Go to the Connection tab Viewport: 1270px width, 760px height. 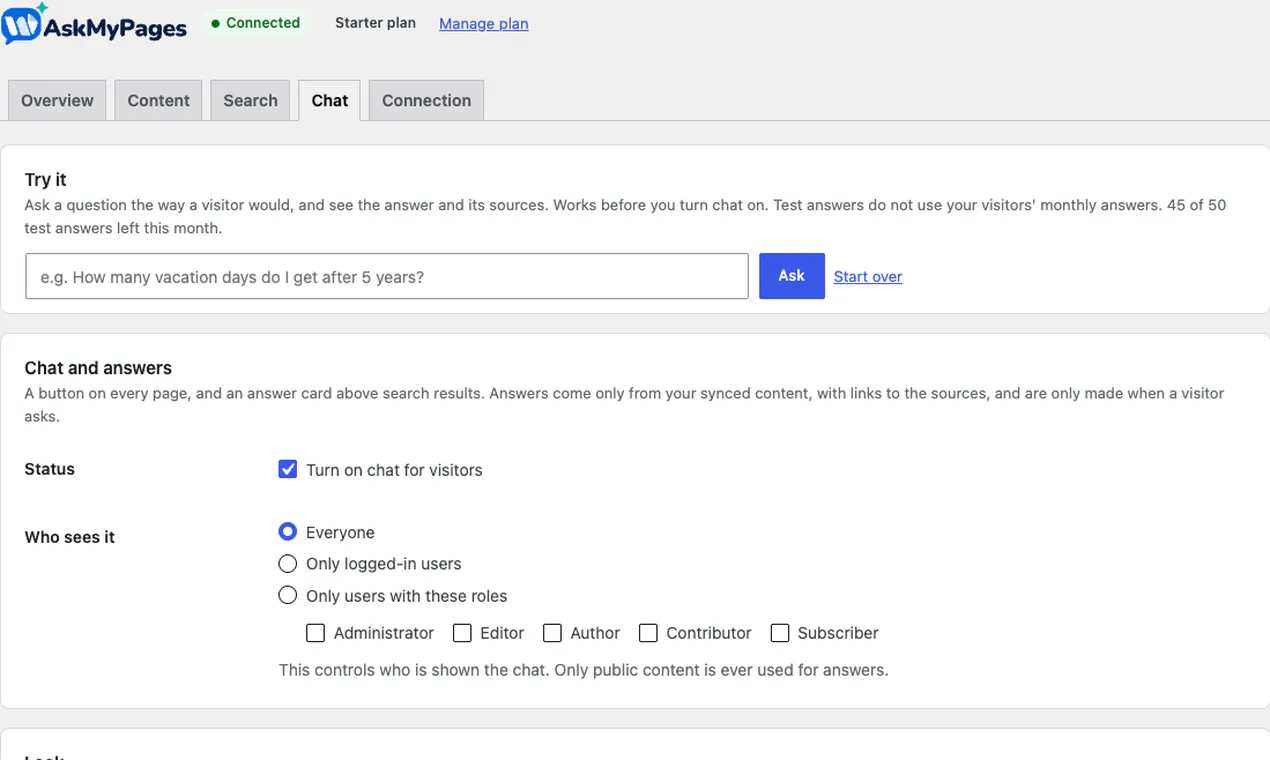pos(426,100)
